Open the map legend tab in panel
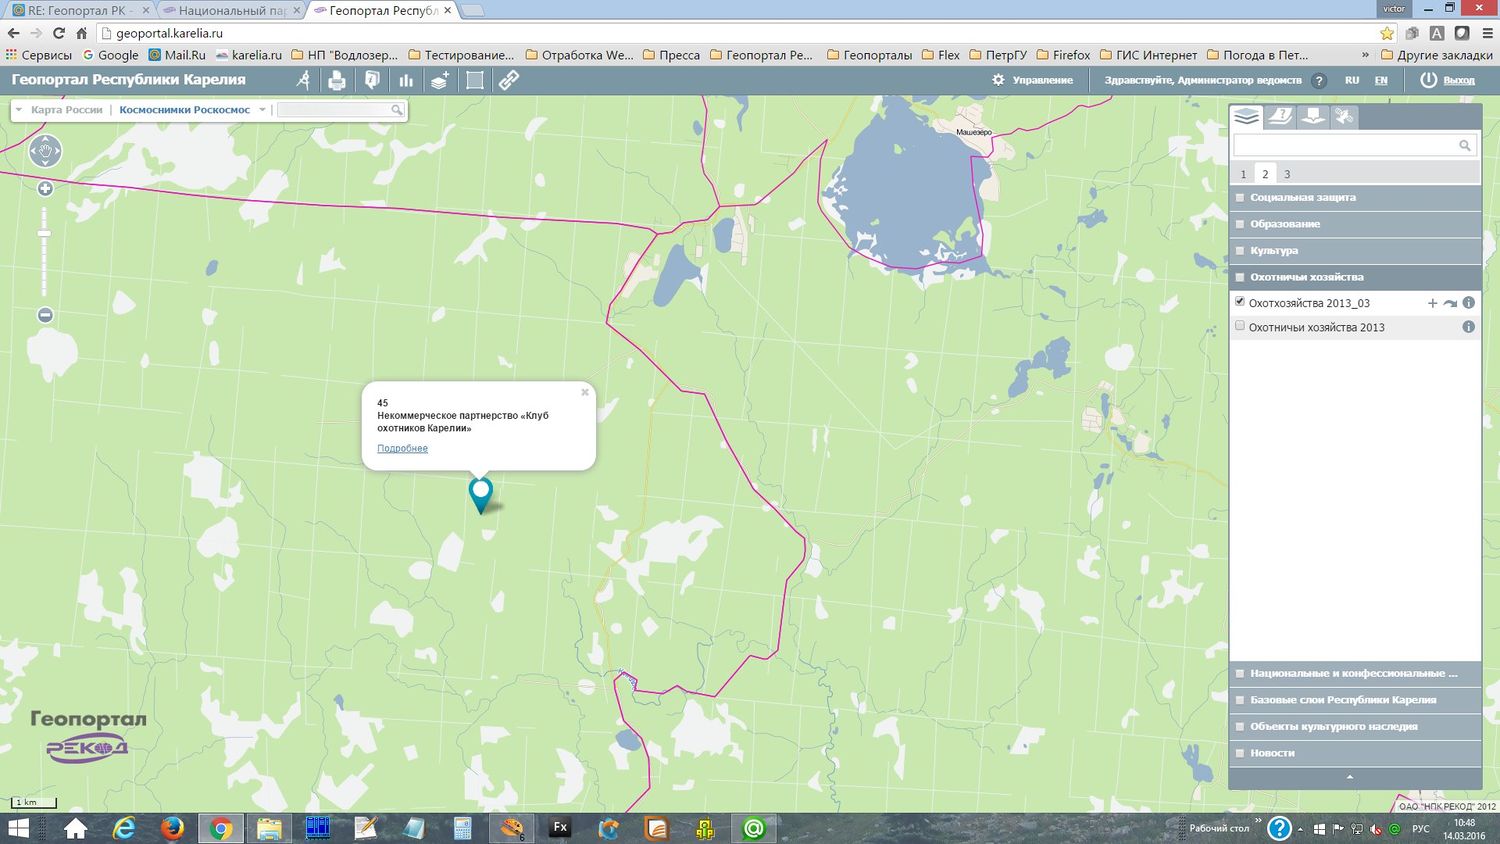Image resolution: width=1500 pixels, height=844 pixels. (x=1279, y=117)
